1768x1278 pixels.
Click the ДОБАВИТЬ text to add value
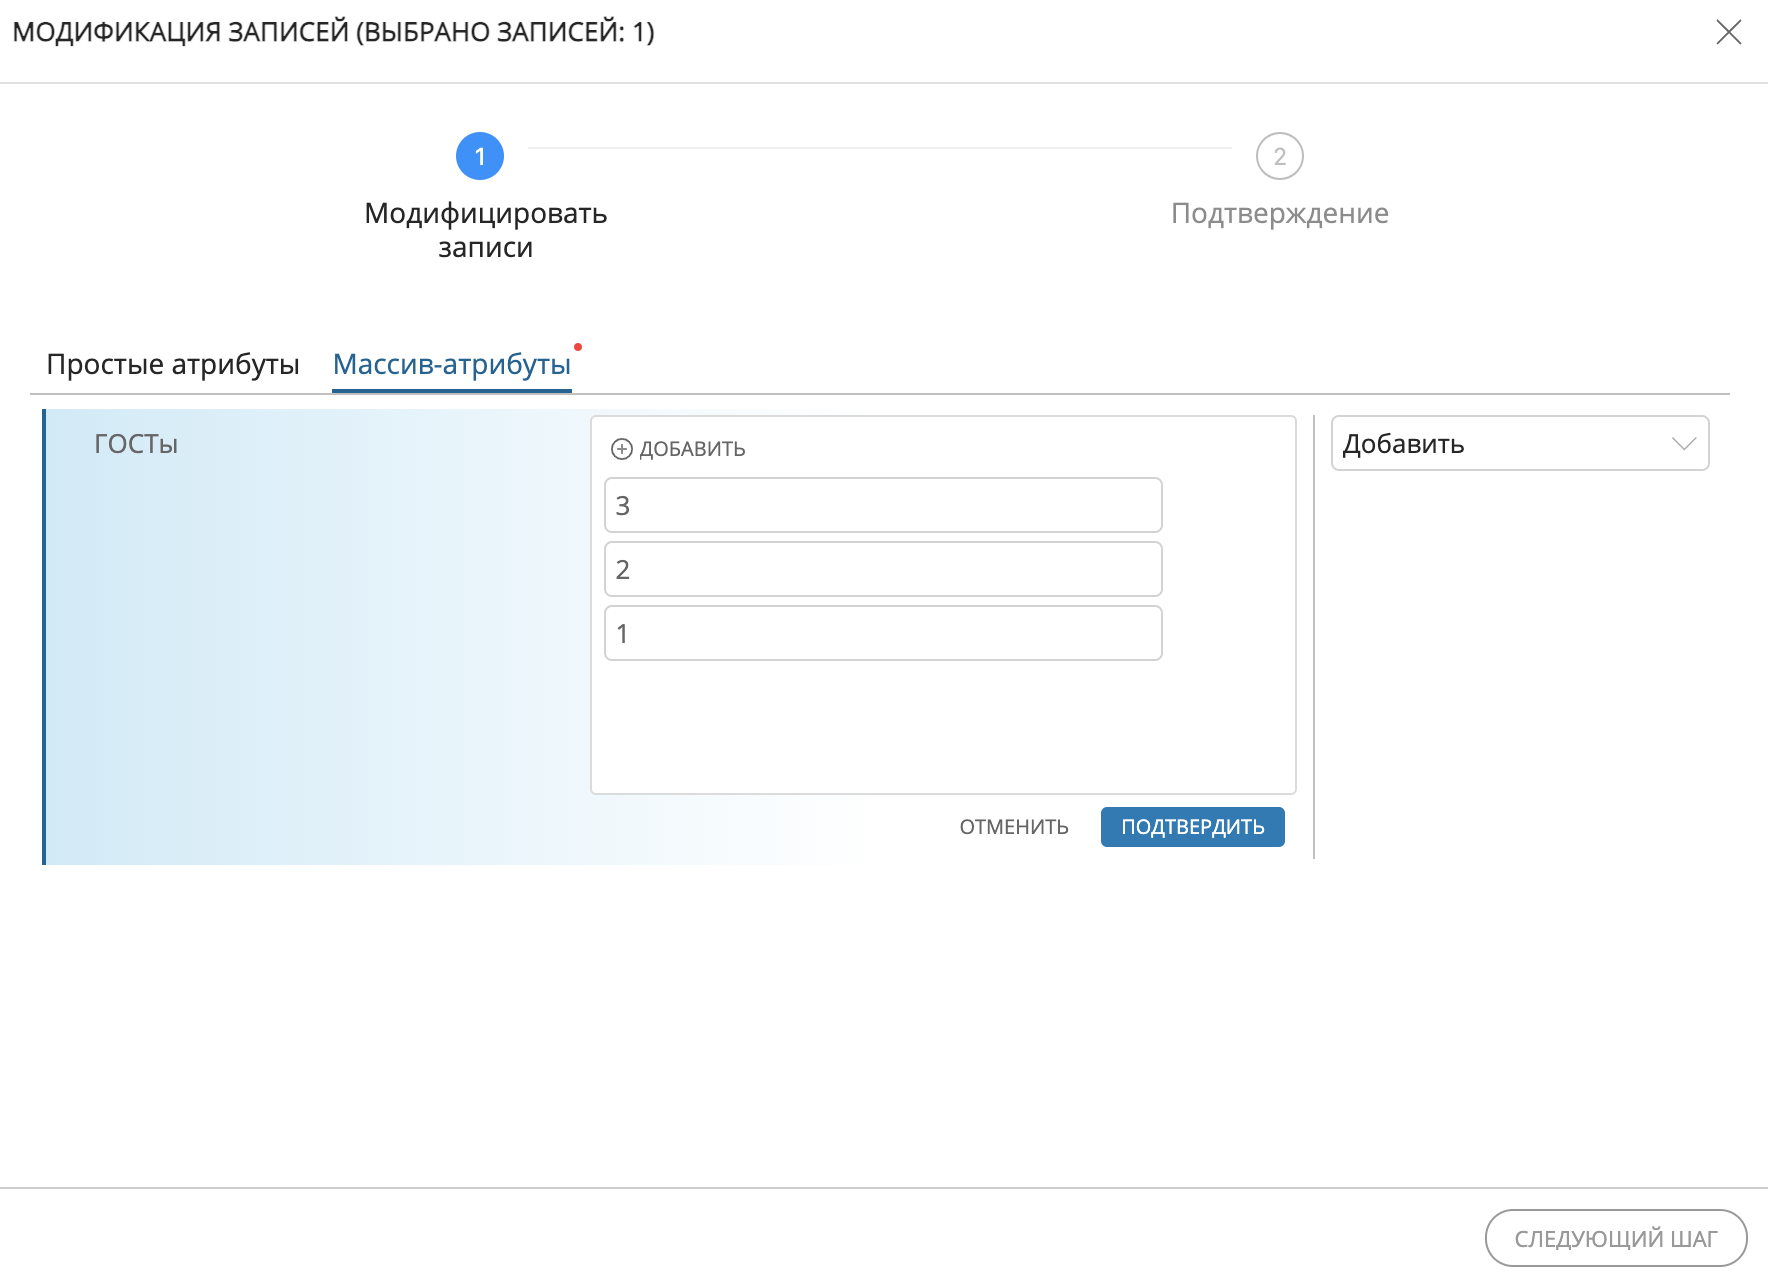tap(692, 449)
